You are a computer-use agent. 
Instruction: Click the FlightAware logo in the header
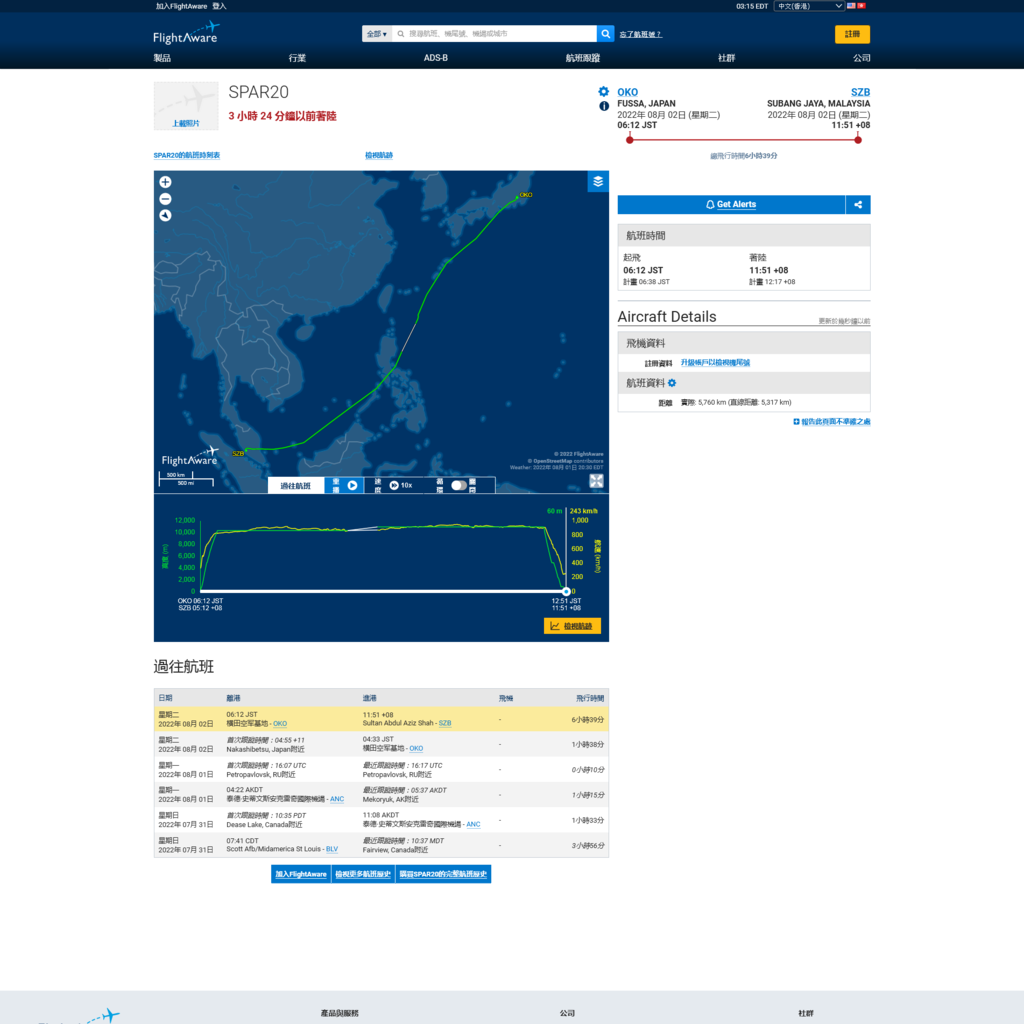(x=186, y=33)
